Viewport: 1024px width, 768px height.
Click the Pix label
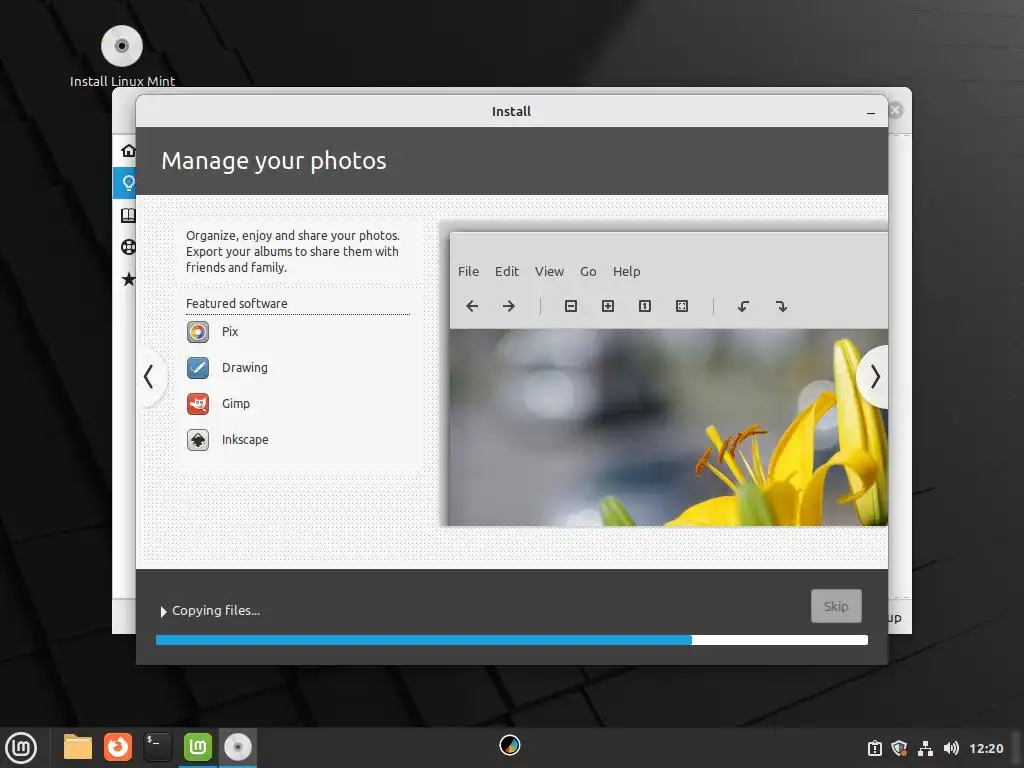[230, 332]
